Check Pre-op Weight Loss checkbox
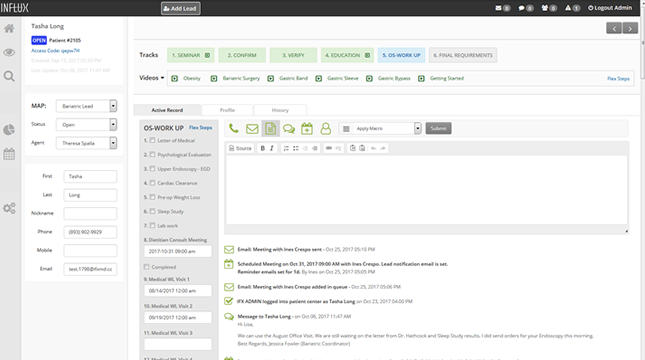645x360 pixels. 152,197
